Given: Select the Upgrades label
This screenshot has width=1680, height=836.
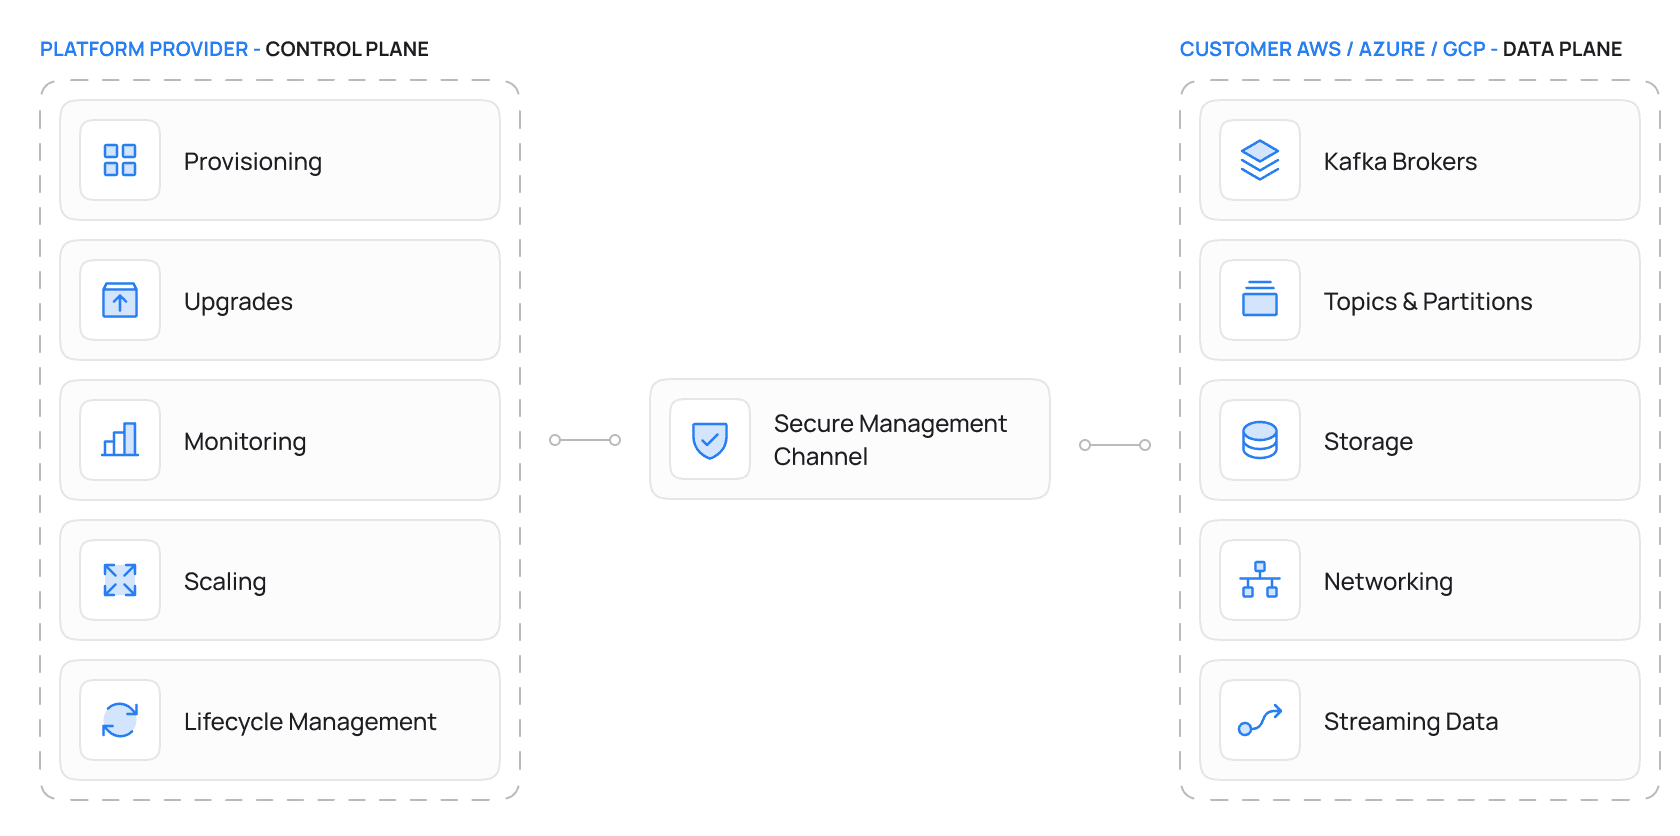Looking at the screenshot, I should [238, 302].
